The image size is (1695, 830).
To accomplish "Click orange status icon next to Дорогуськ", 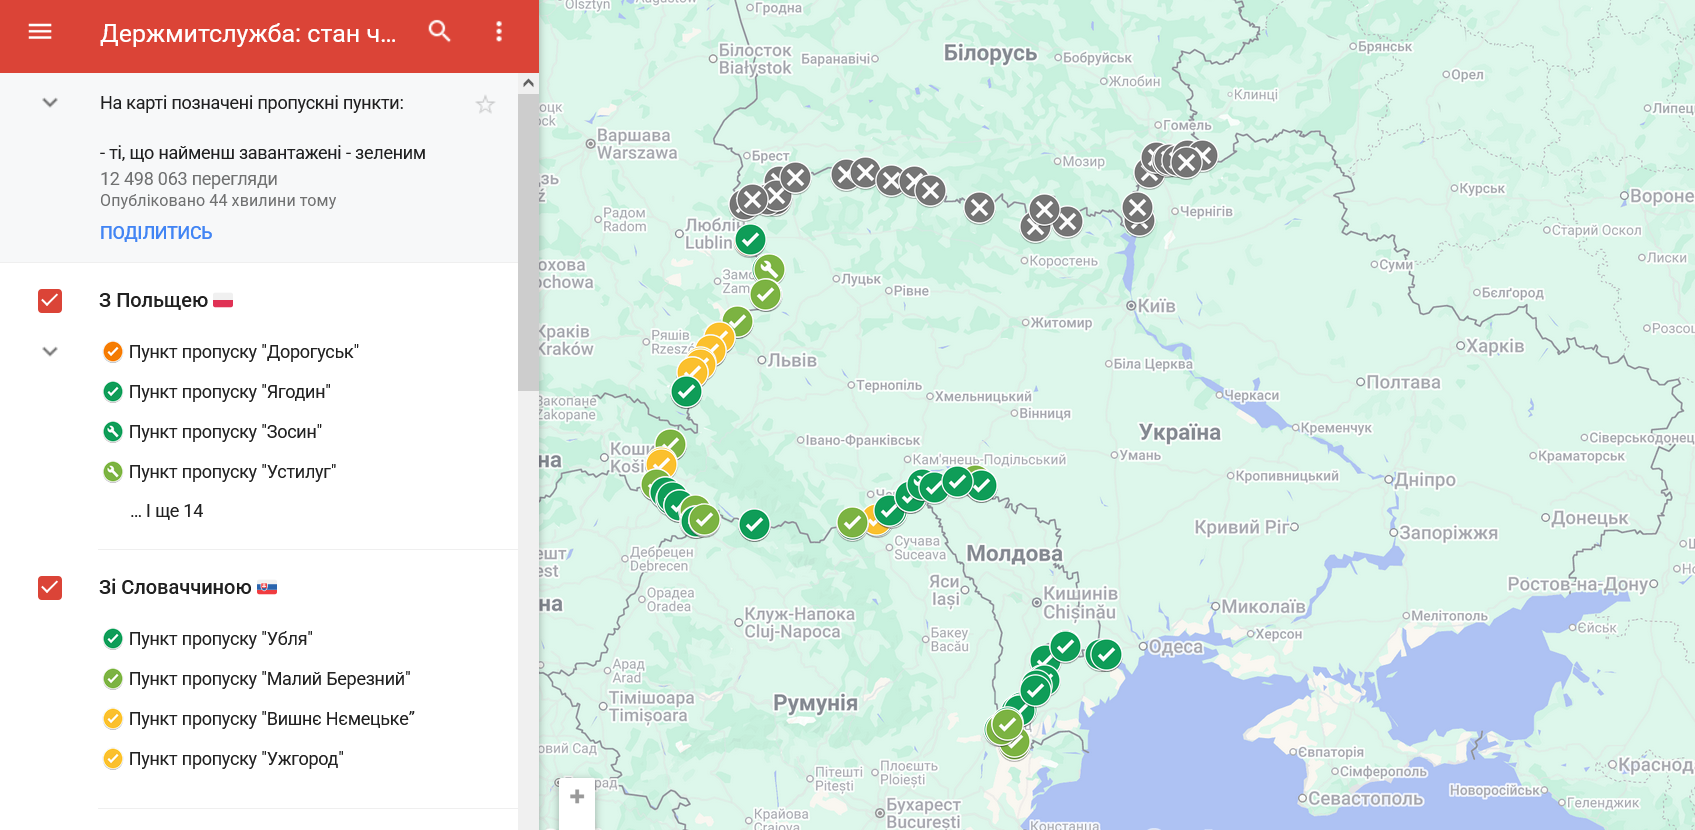I will pos(113,352).
